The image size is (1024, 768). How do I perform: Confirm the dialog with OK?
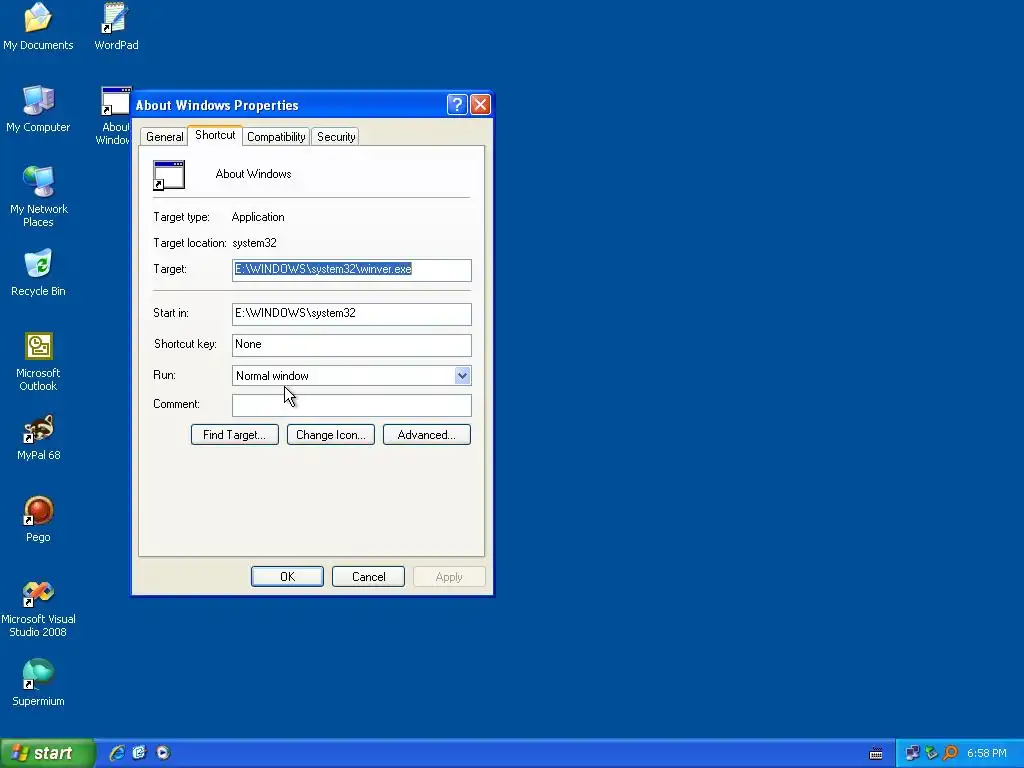coord(287,577)
